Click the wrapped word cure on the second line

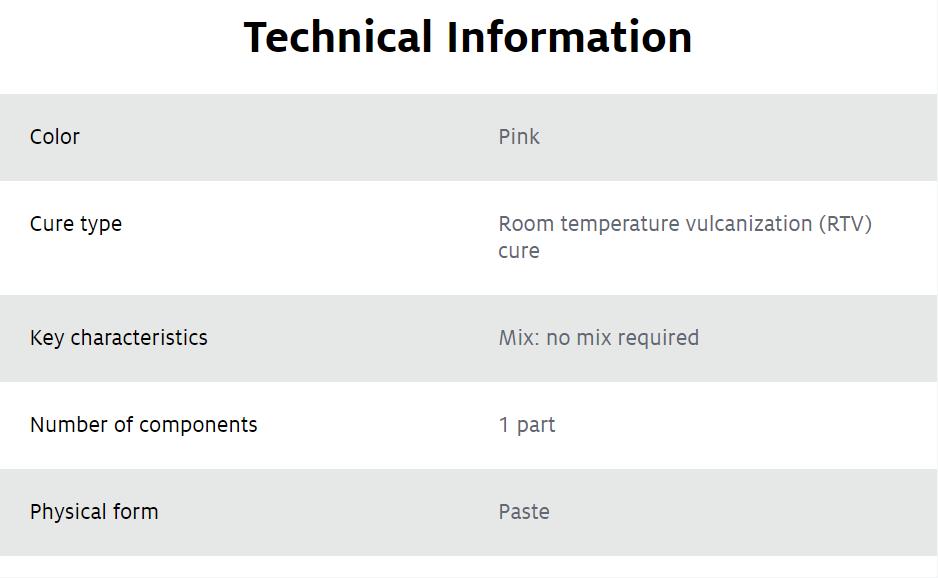coord(519,251)
